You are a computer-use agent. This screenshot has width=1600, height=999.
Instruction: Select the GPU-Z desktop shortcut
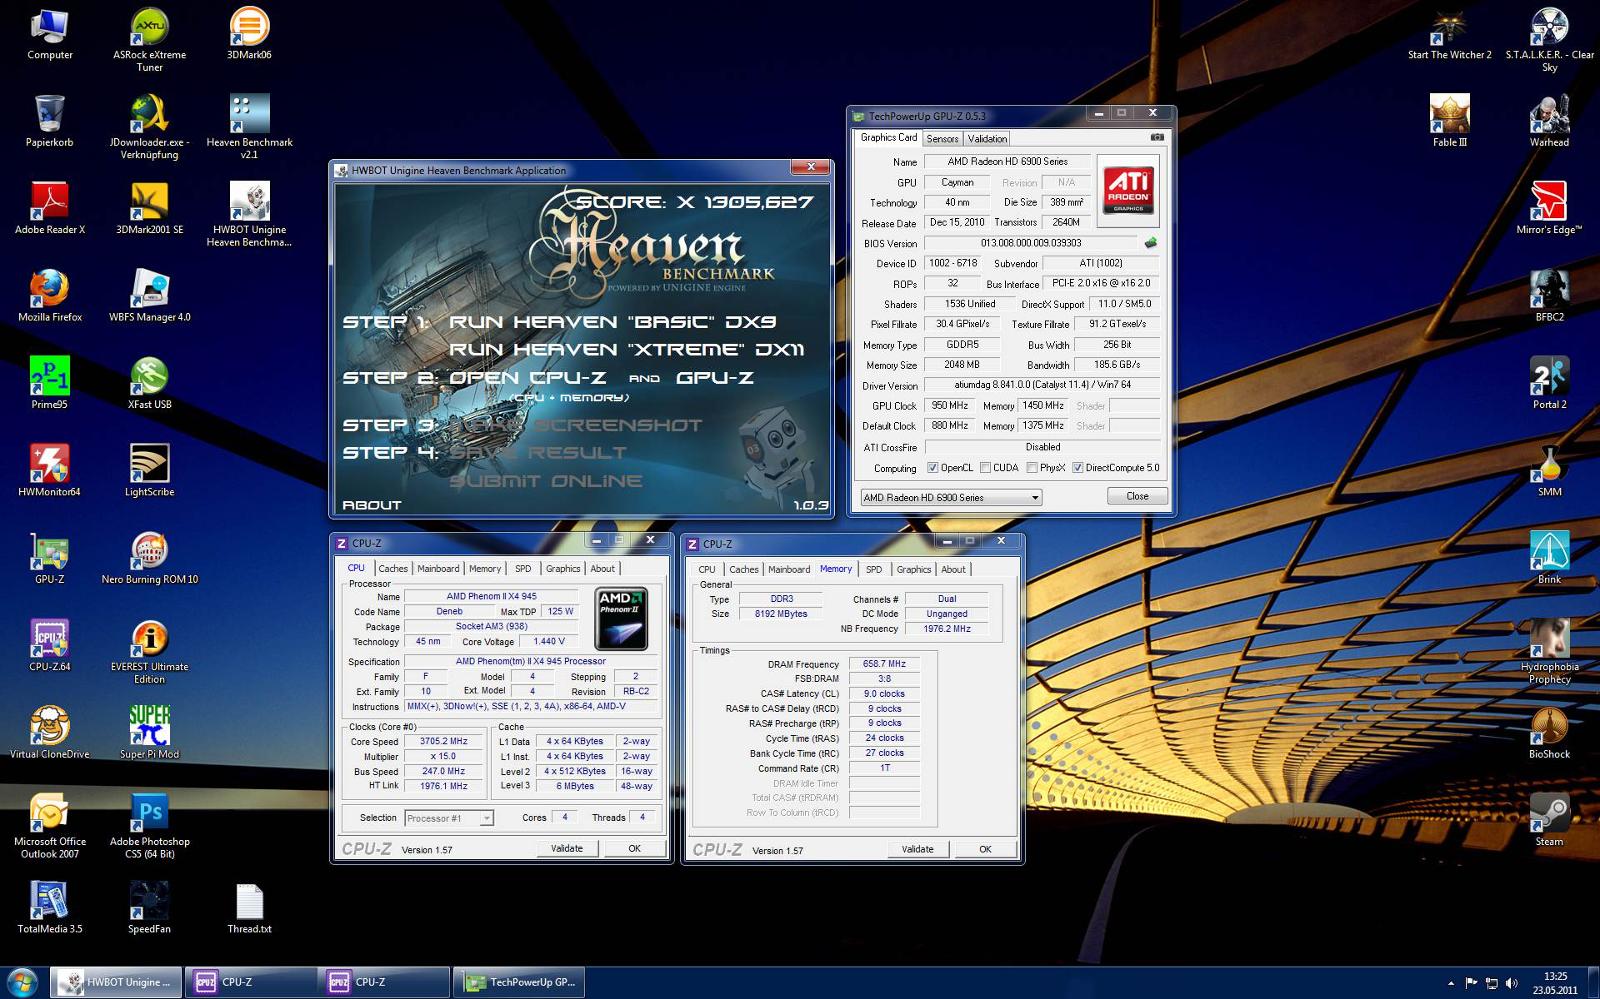click(49, 557)
